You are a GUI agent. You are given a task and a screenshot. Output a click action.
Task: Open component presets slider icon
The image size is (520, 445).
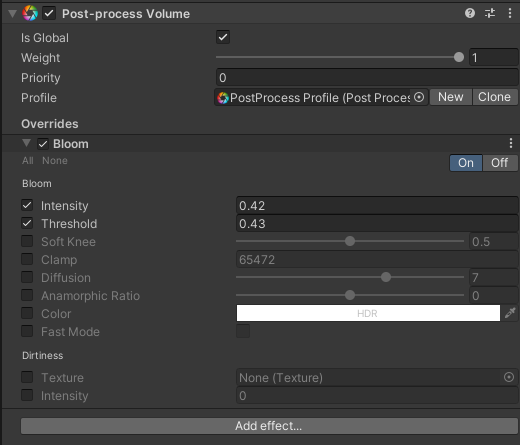[490, 13]
